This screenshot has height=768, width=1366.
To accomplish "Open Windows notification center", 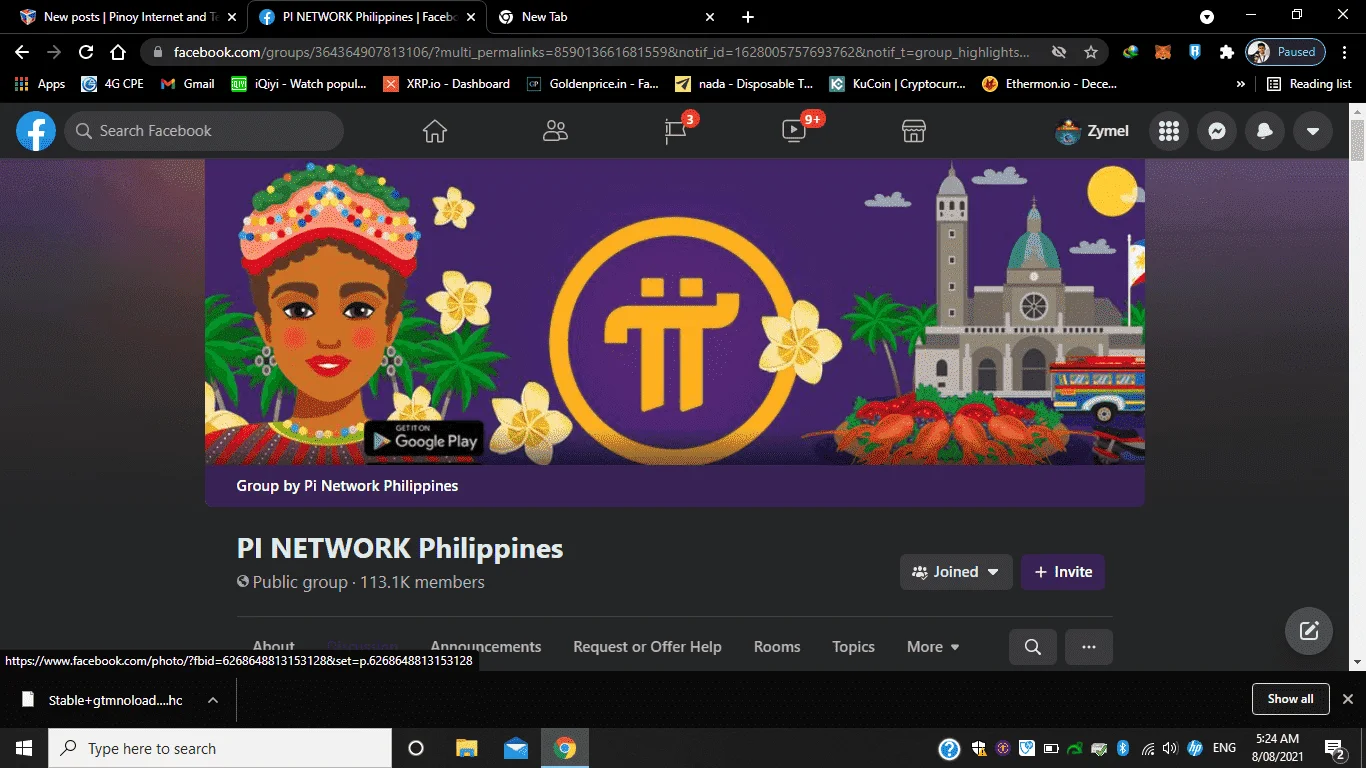I will click(1334, 748).
